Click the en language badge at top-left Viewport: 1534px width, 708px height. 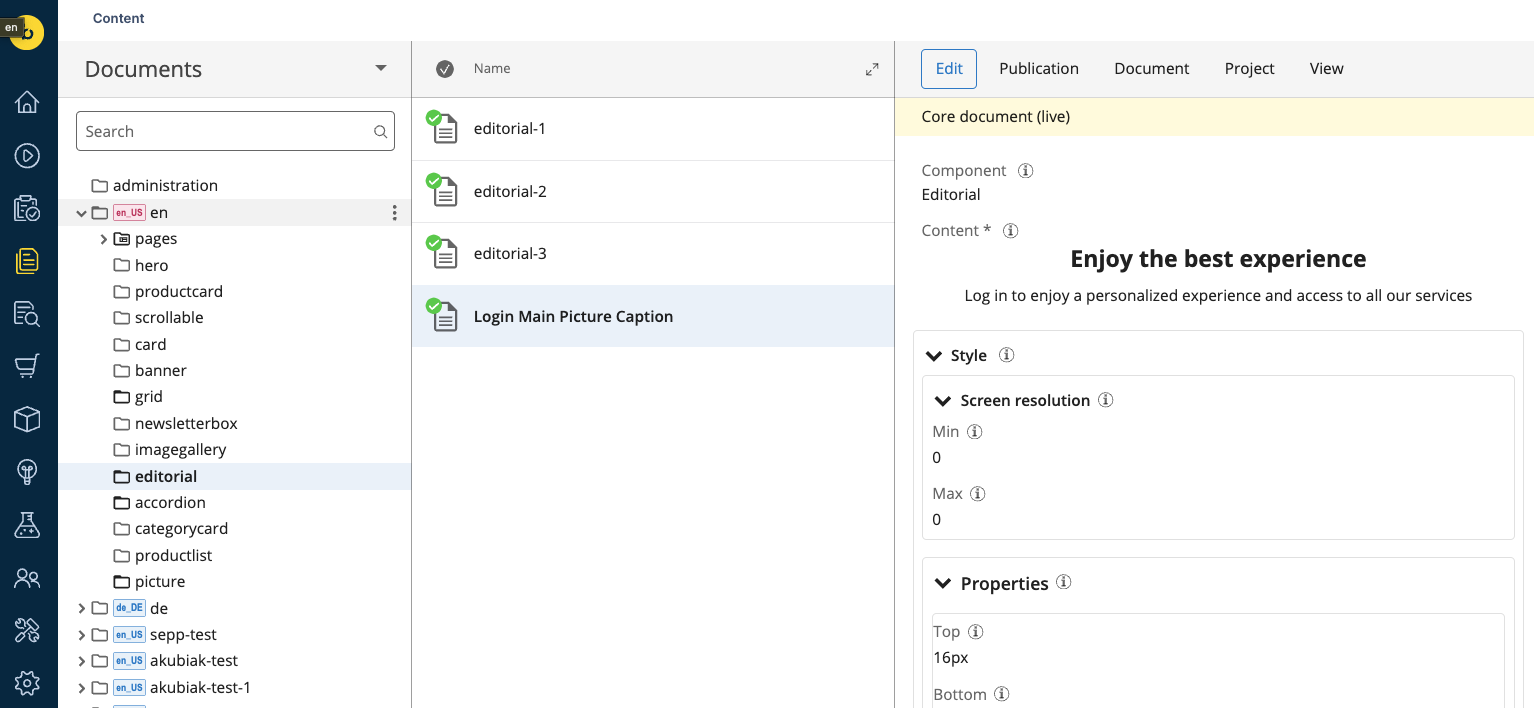coord(11,28)
